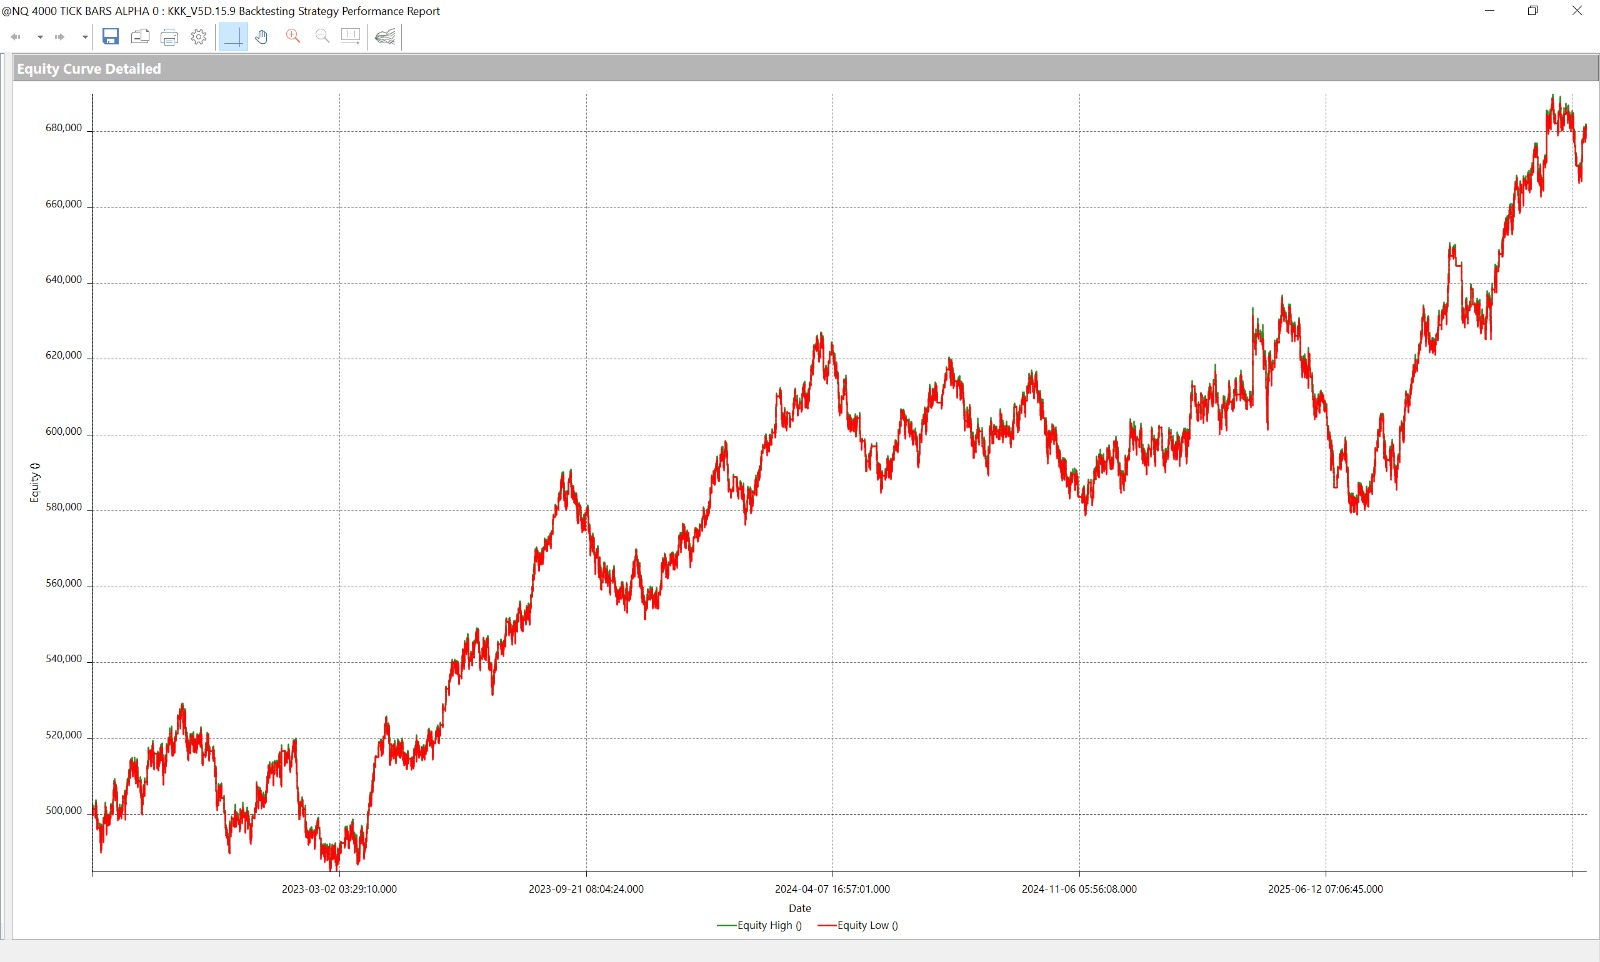Open the forward navigation history dropdown
1600x962 pixels.
[85, 37]
